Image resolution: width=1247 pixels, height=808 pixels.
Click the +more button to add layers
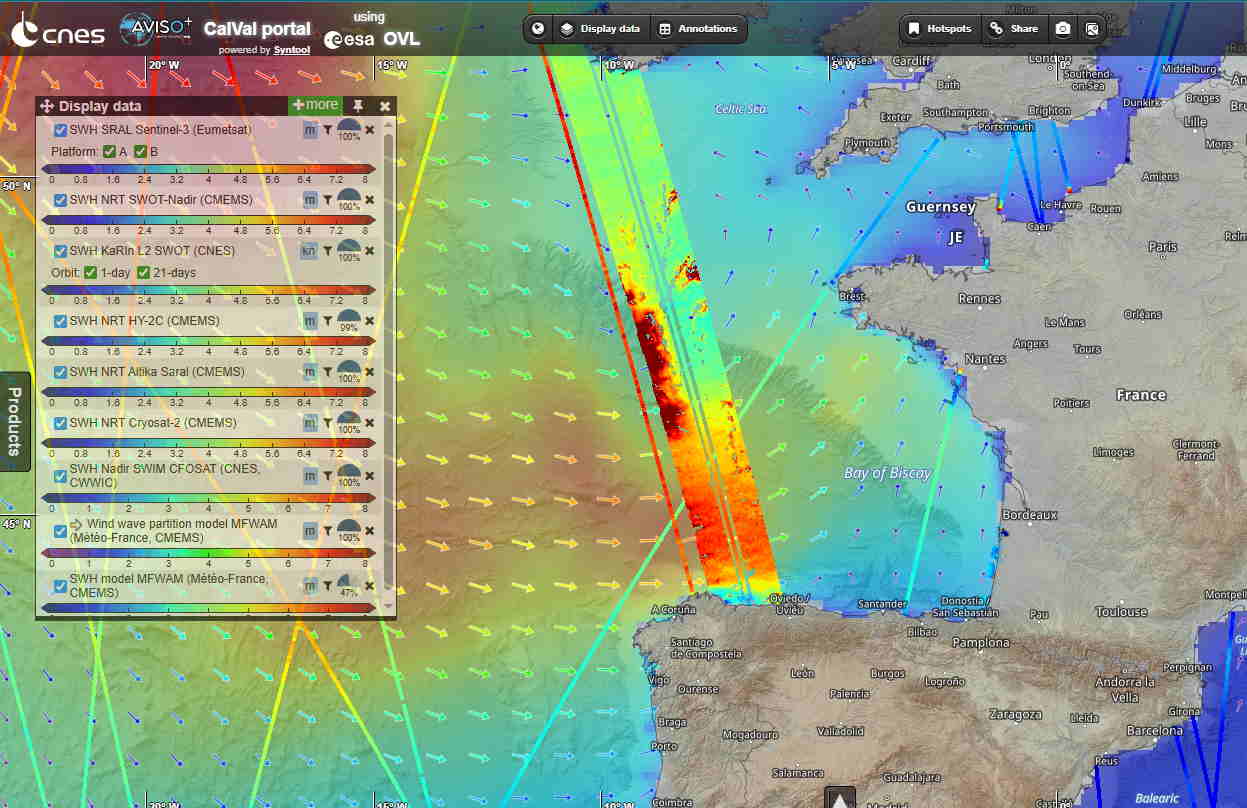coord(315,105)
